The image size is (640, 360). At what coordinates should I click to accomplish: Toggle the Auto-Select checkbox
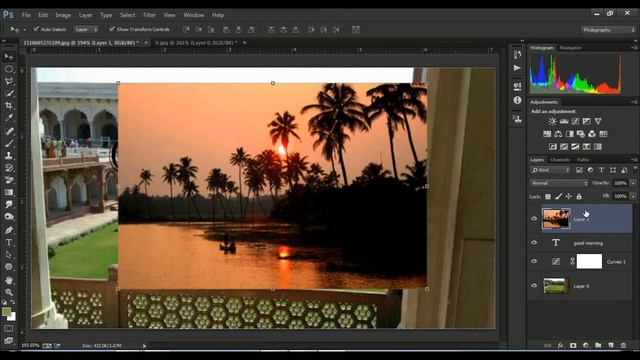(x=36, y=29)
